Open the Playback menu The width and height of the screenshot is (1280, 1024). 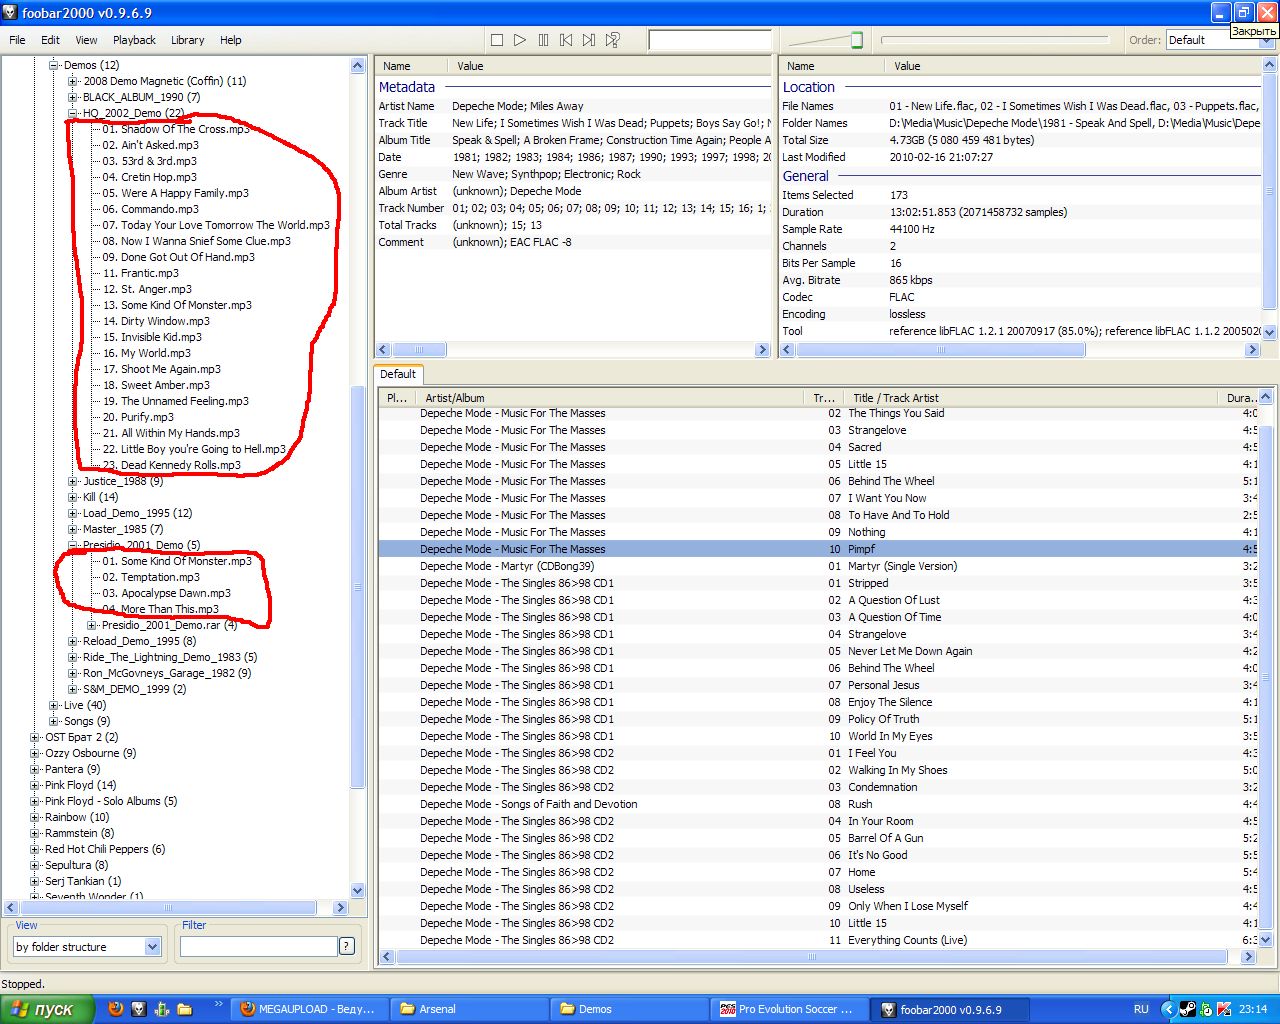pos(134,40)
